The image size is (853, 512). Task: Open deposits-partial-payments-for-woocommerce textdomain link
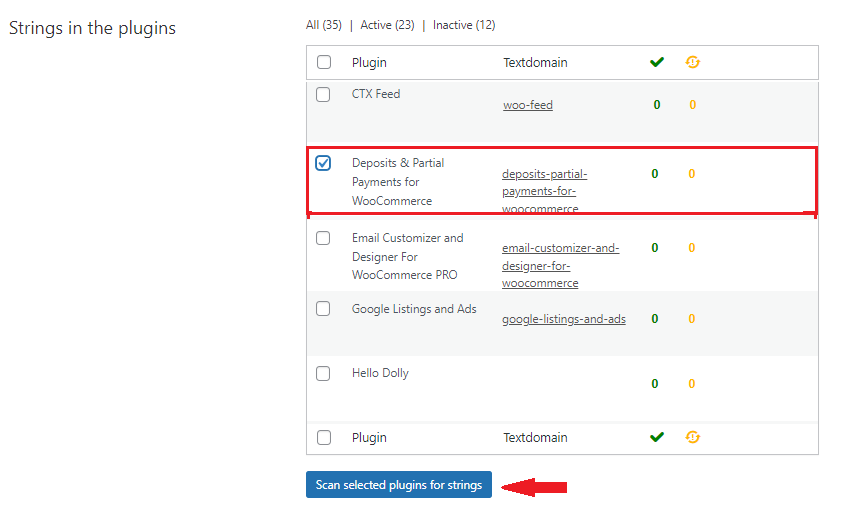[x=545, y=191]
